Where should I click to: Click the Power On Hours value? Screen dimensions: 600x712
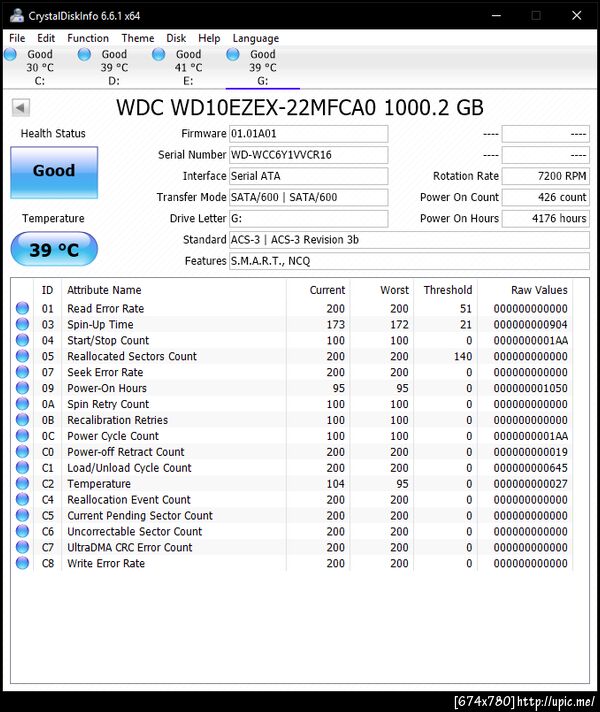click(545, 218)
